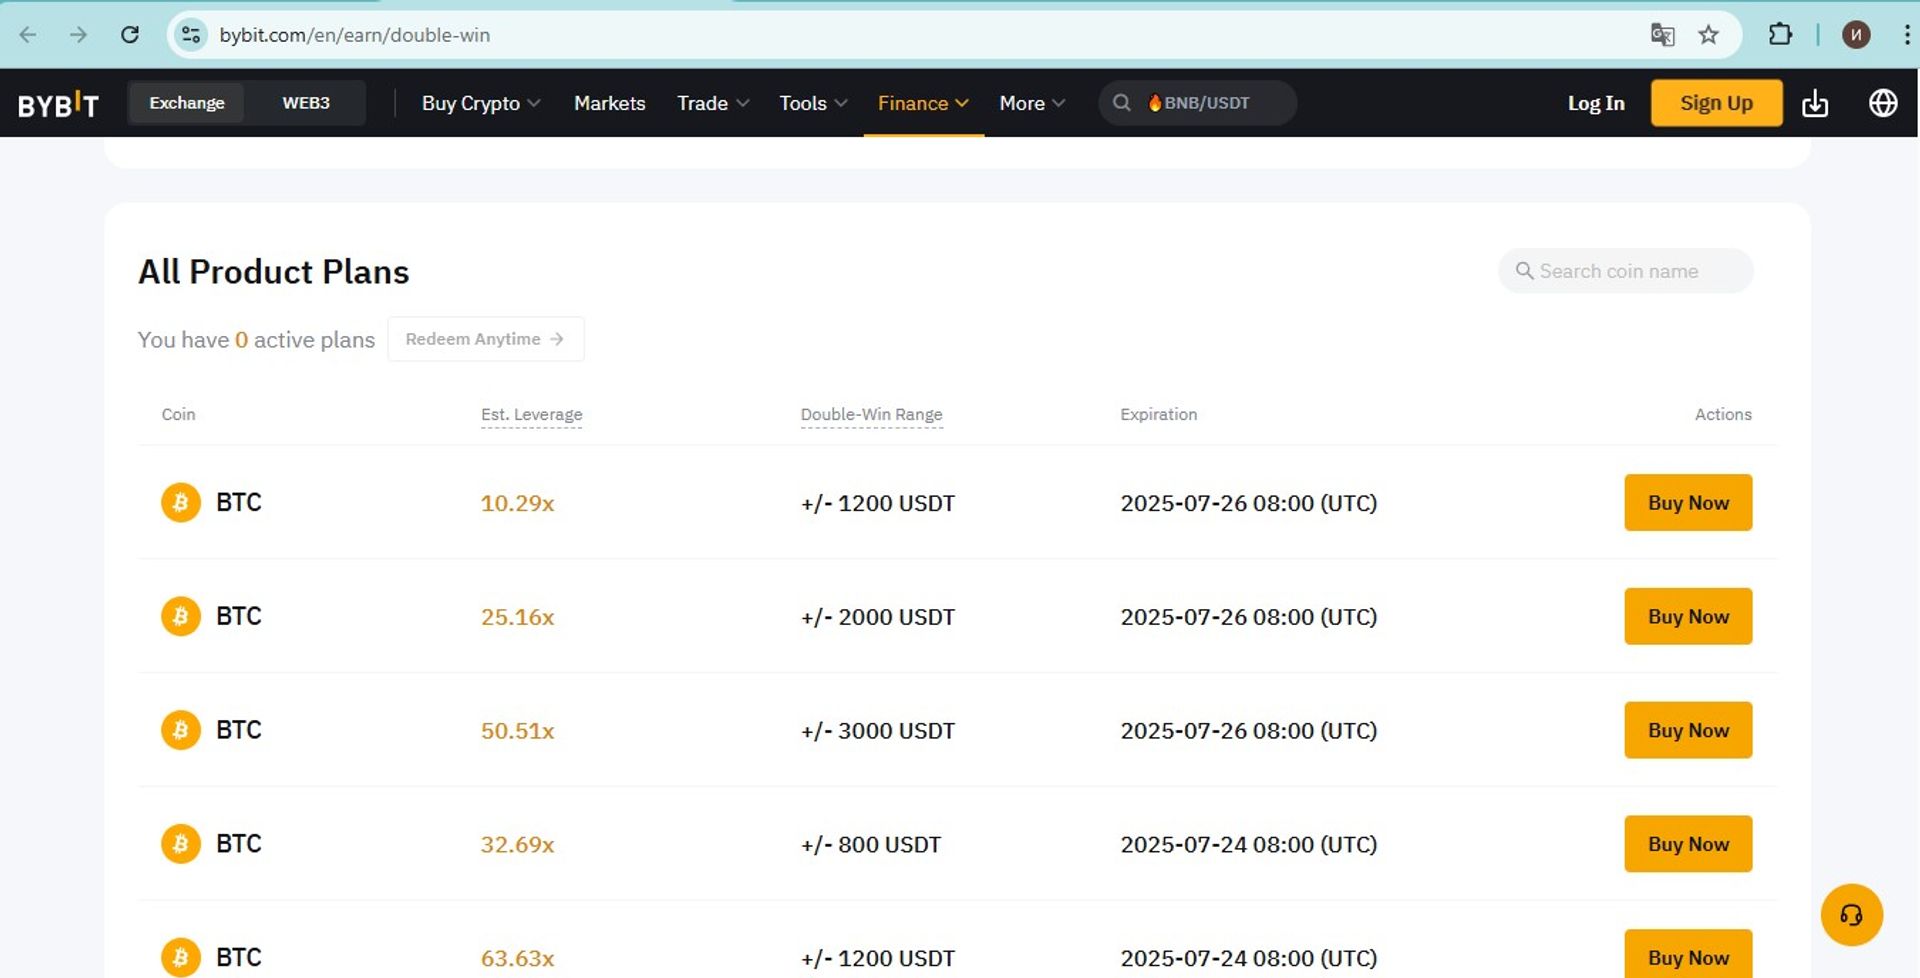Image resolution: width=1920 pixels, height=978 pixels.
Task: Open the Chrome three-dot menu
Action: [1906, 35]
